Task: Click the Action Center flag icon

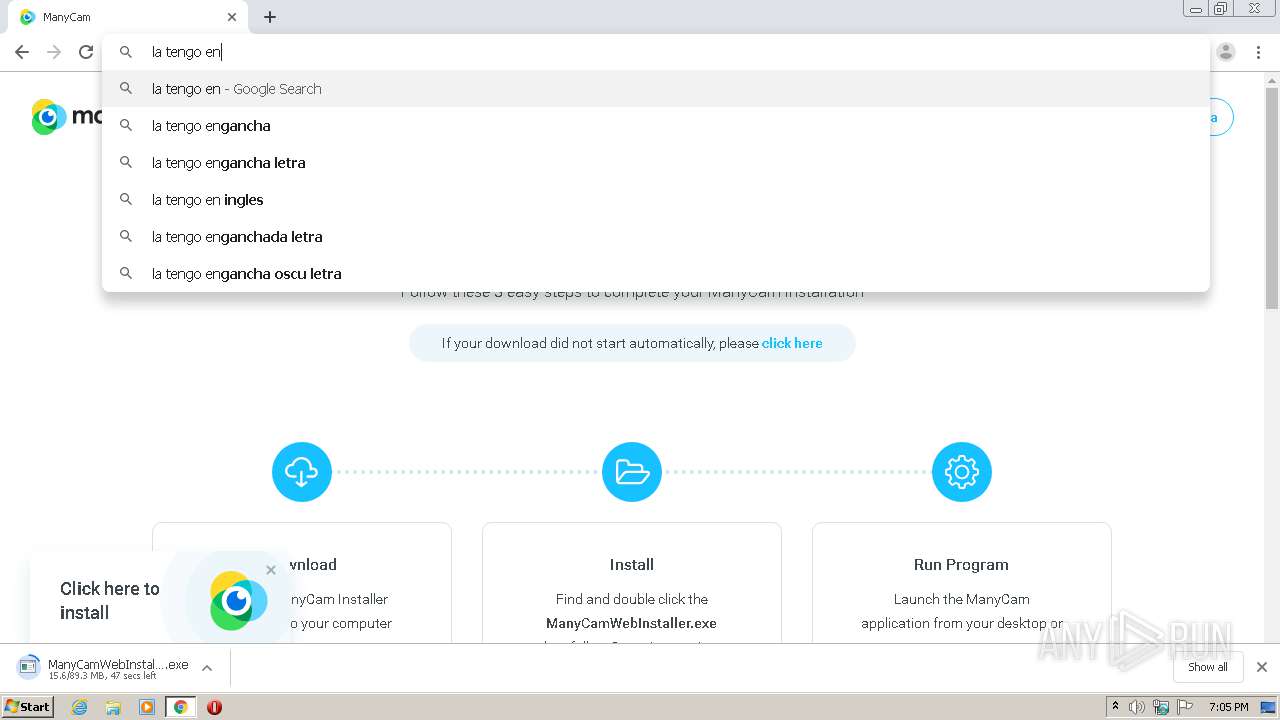Action: (x=1185, y=707)
